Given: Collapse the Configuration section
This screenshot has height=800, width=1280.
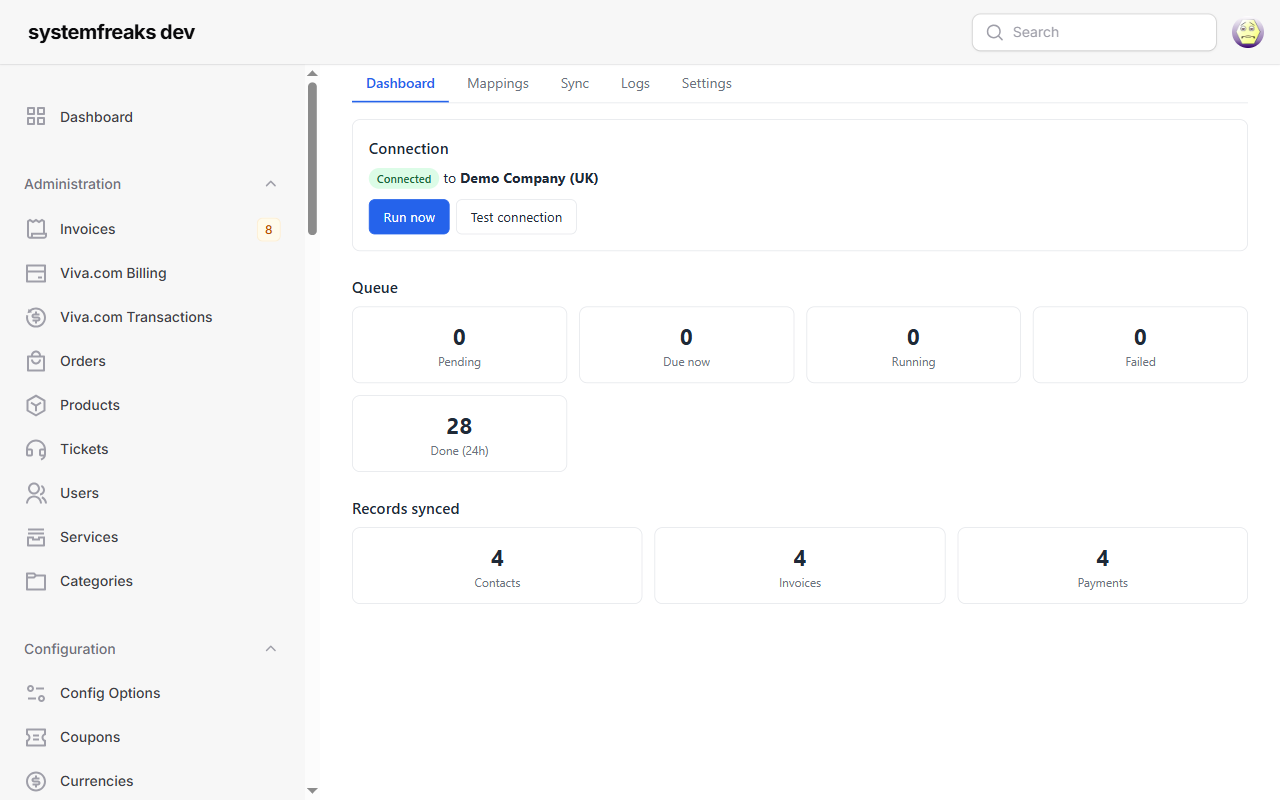Looking at the screenshot, I should 270,649.
